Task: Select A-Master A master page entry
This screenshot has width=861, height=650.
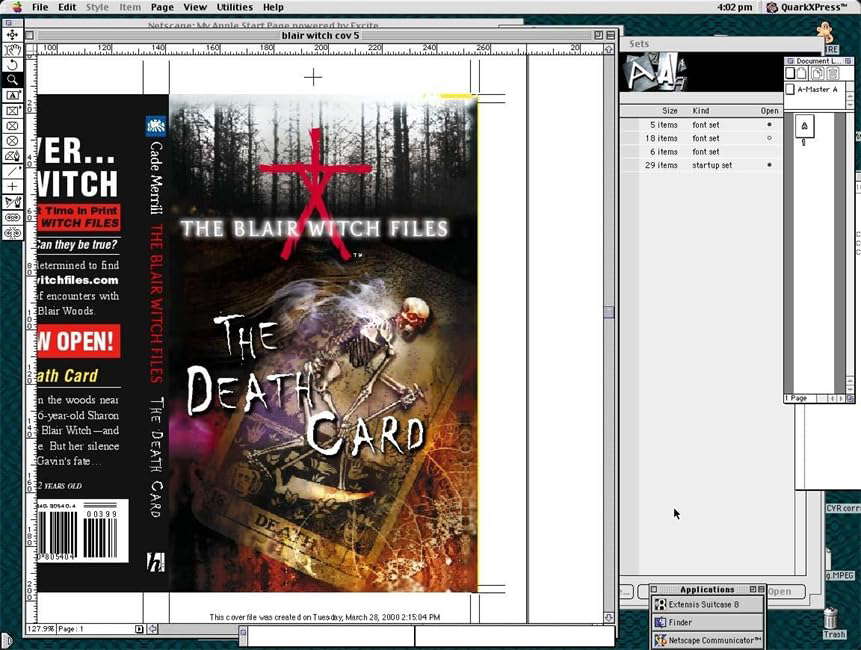Action: tap(817, 89)
